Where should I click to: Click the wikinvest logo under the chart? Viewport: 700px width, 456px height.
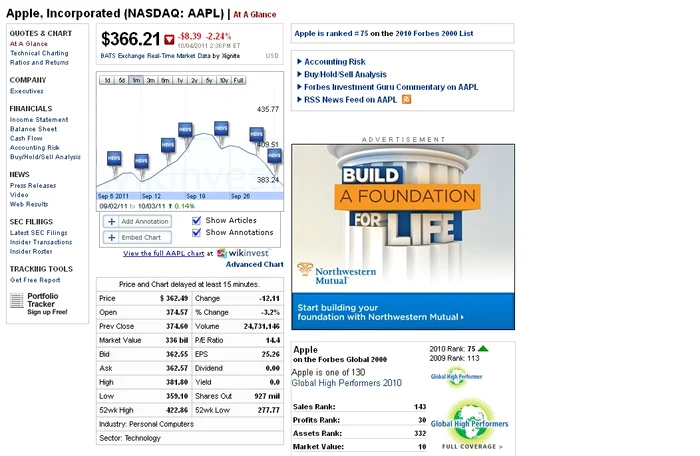pos(243,253)
